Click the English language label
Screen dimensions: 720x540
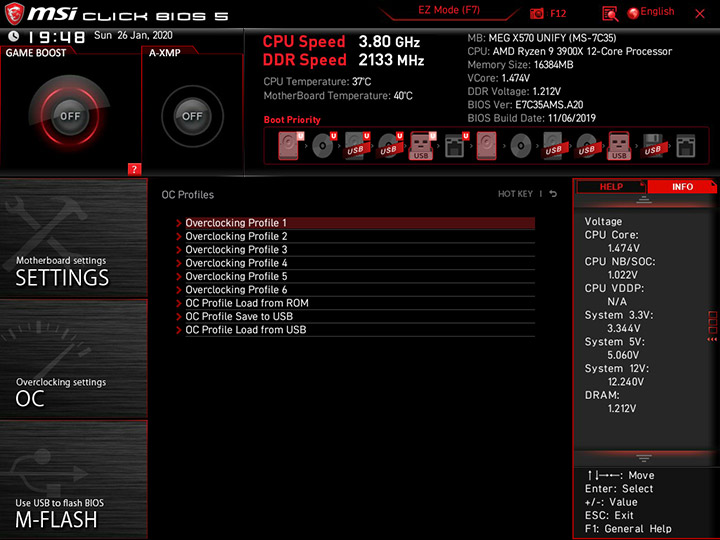point(657,11)
